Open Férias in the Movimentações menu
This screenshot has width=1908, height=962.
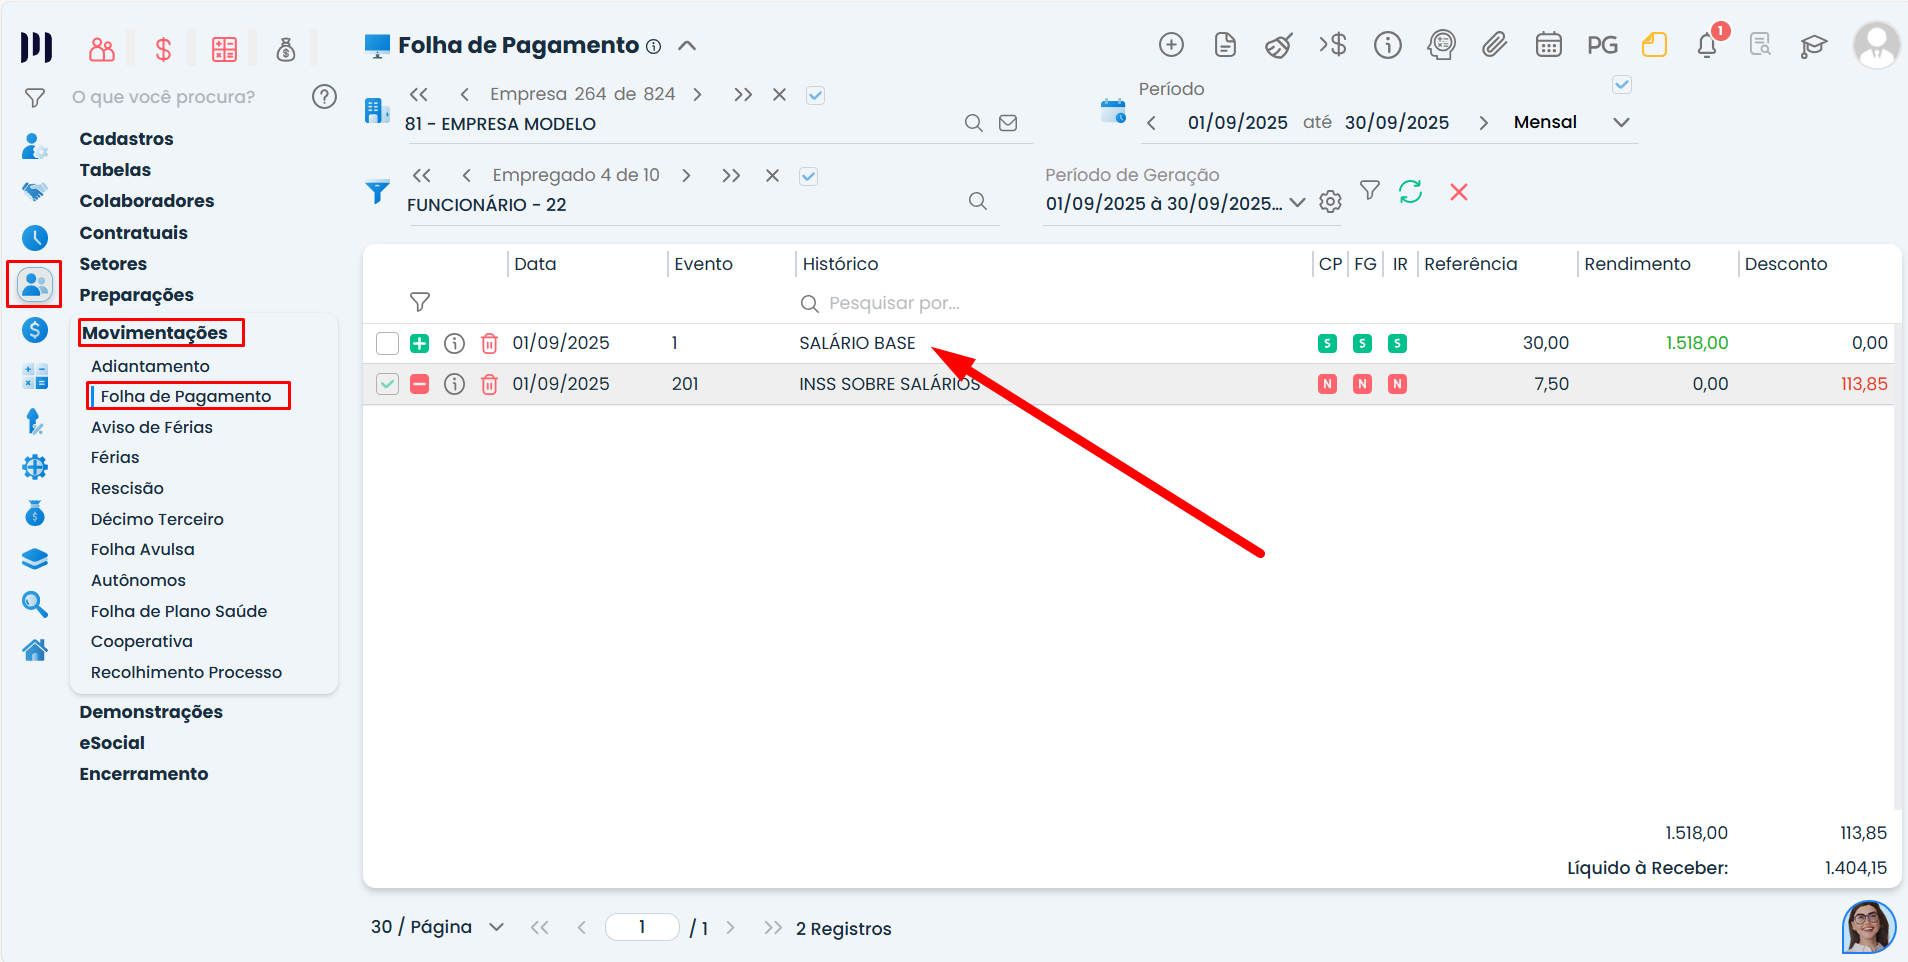coord(115,457)
